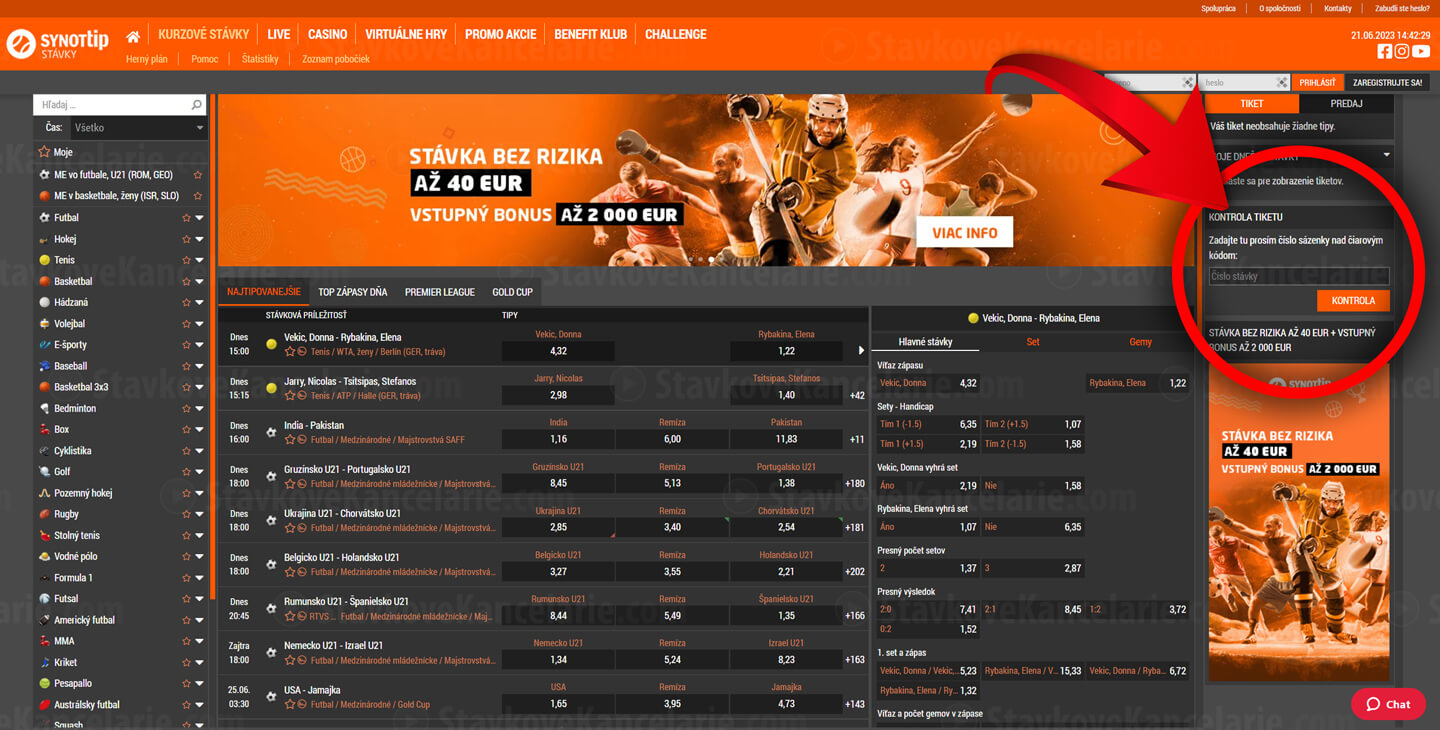This screenshot has height=730, width=1440.
Task: Follow the Zabudli ste heslo link
Action: [x=1402, y=9]
